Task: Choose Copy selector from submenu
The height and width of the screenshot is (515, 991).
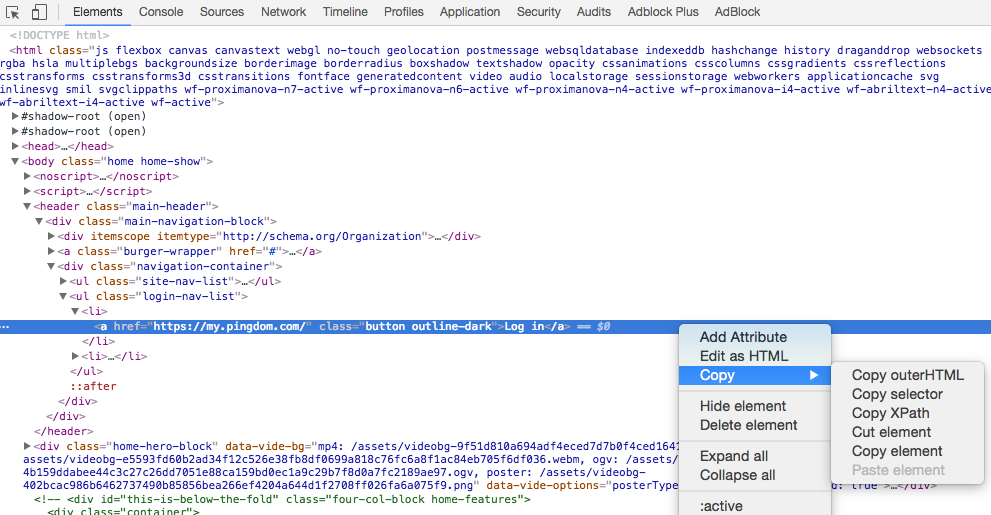Action: point(897,394)
